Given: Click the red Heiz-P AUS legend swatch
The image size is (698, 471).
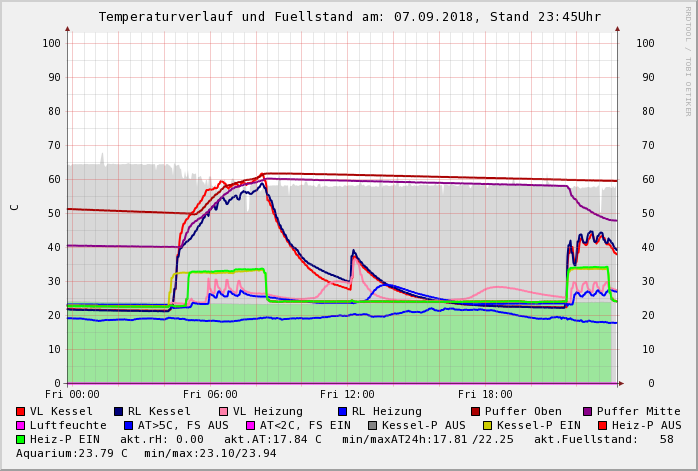Looking at the screenshot, I should tap(602, 425).
